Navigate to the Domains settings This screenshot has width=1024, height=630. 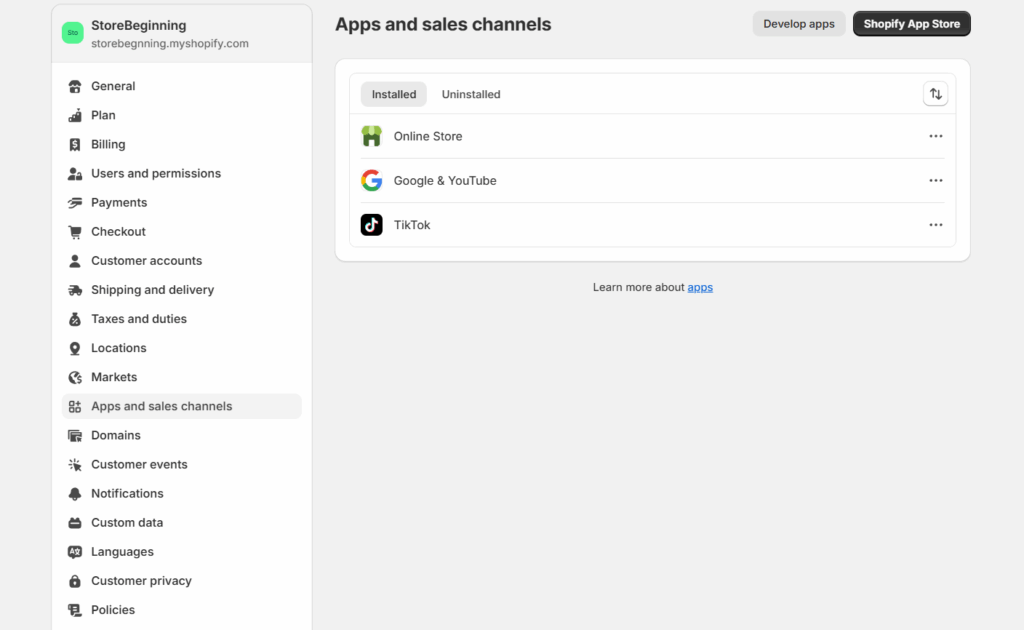(x=116, y=435)
